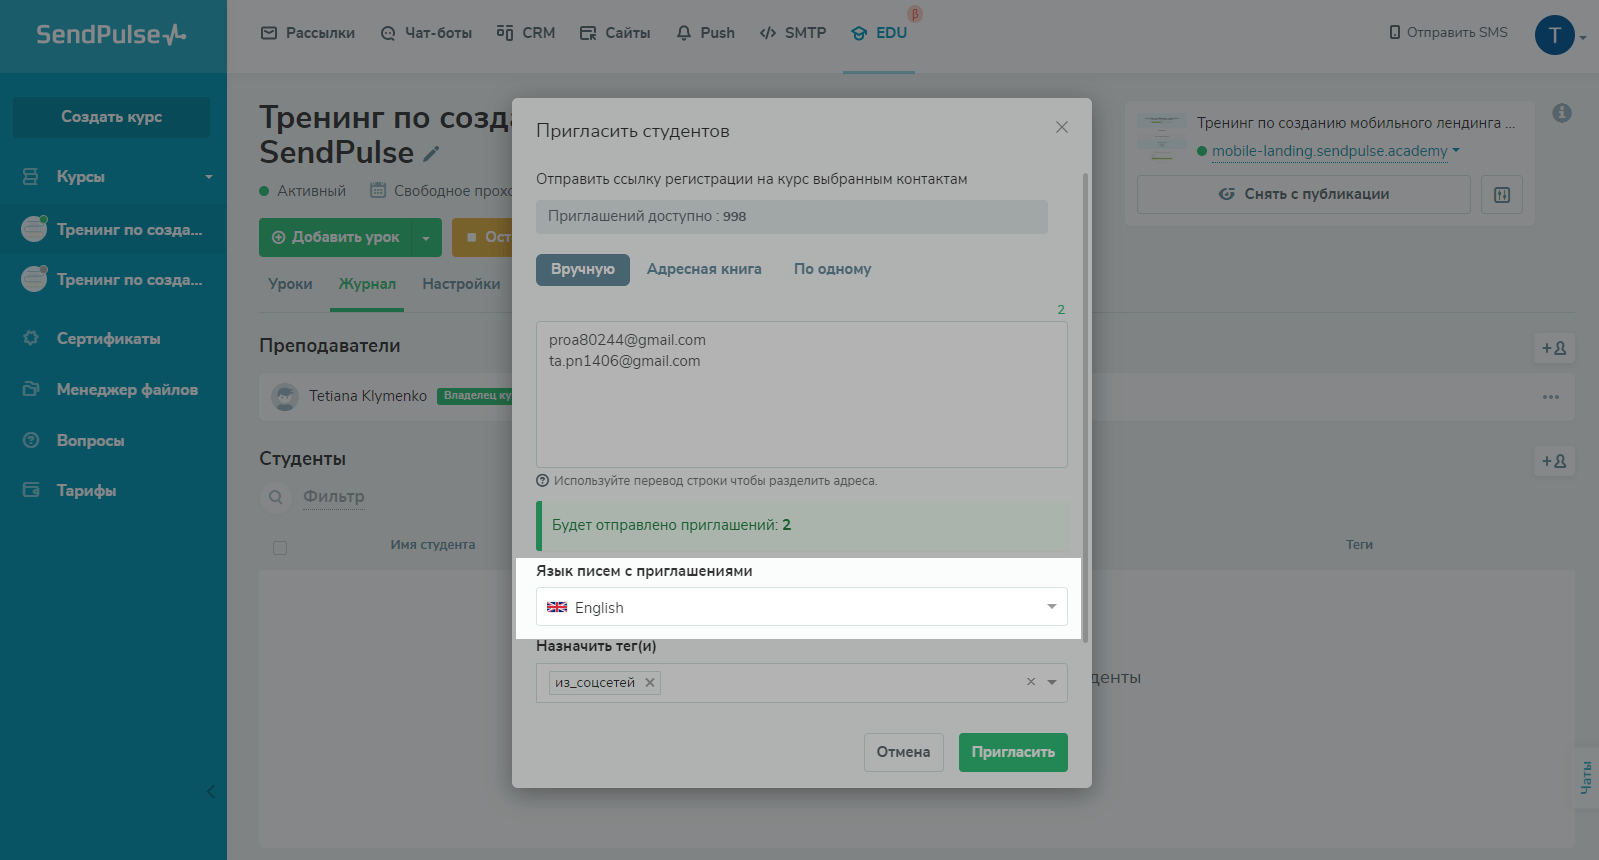Open the invitation language dropdown

[x=801, y=607]
